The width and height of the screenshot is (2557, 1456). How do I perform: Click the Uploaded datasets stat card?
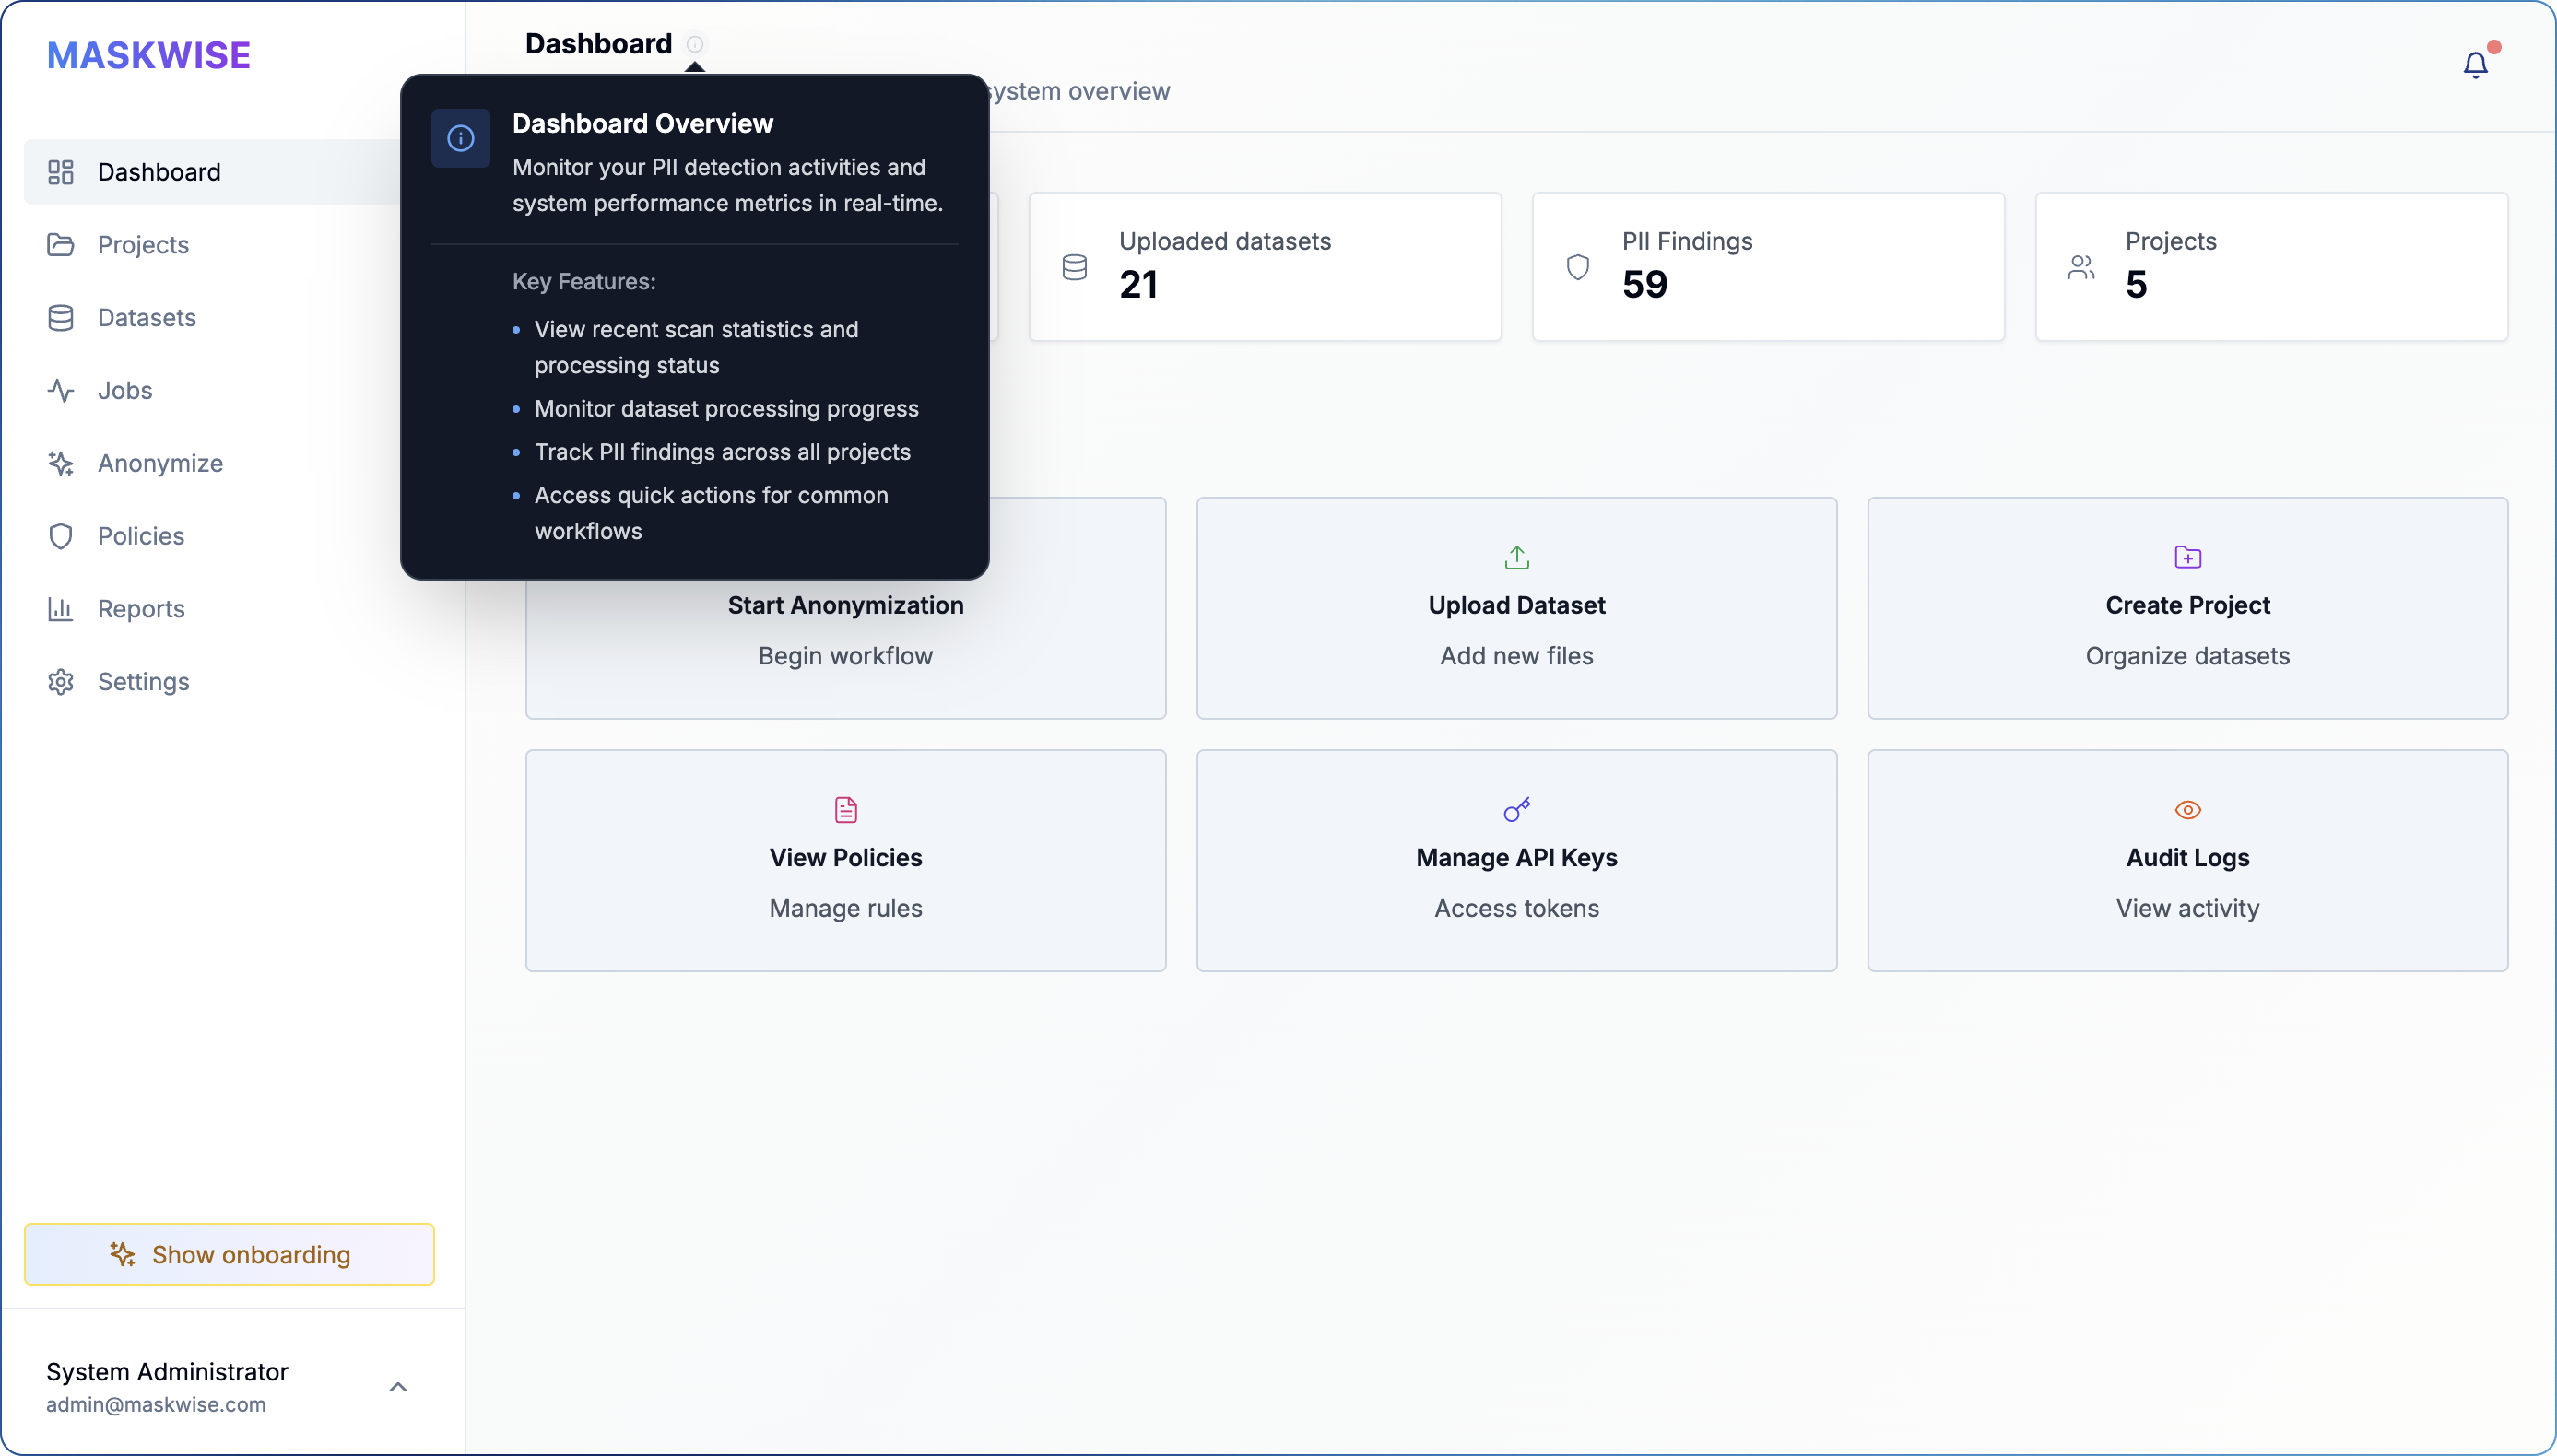pyautogui.click(x=1265, y=267)
